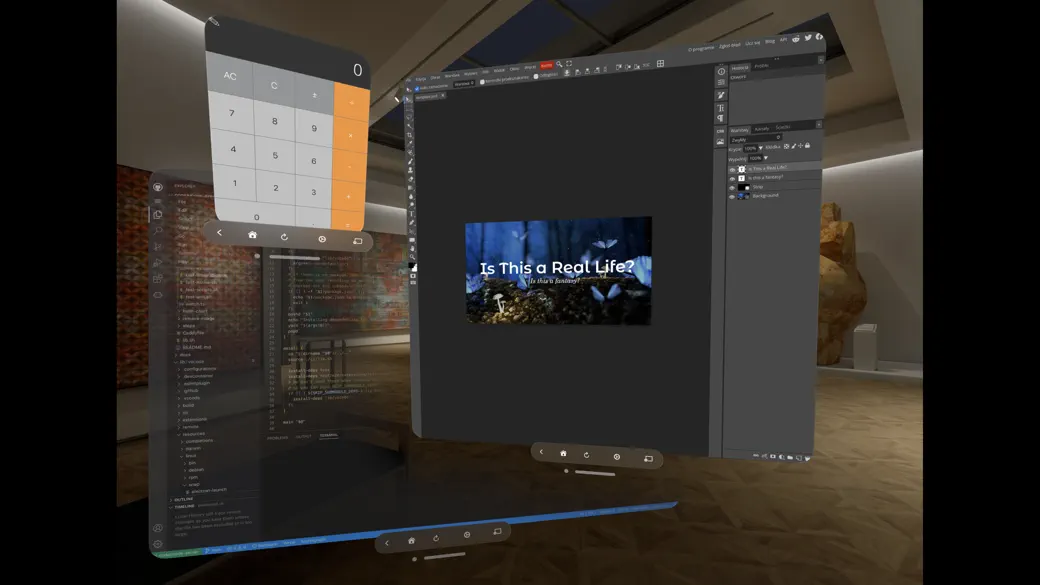Collapse the resources folder in VS Code explorer
Viewport: 1040px width, 585px height.
tap(194, 433)
